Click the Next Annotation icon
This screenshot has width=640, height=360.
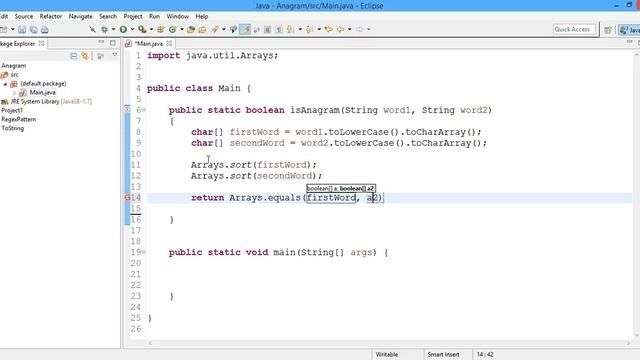291,29
